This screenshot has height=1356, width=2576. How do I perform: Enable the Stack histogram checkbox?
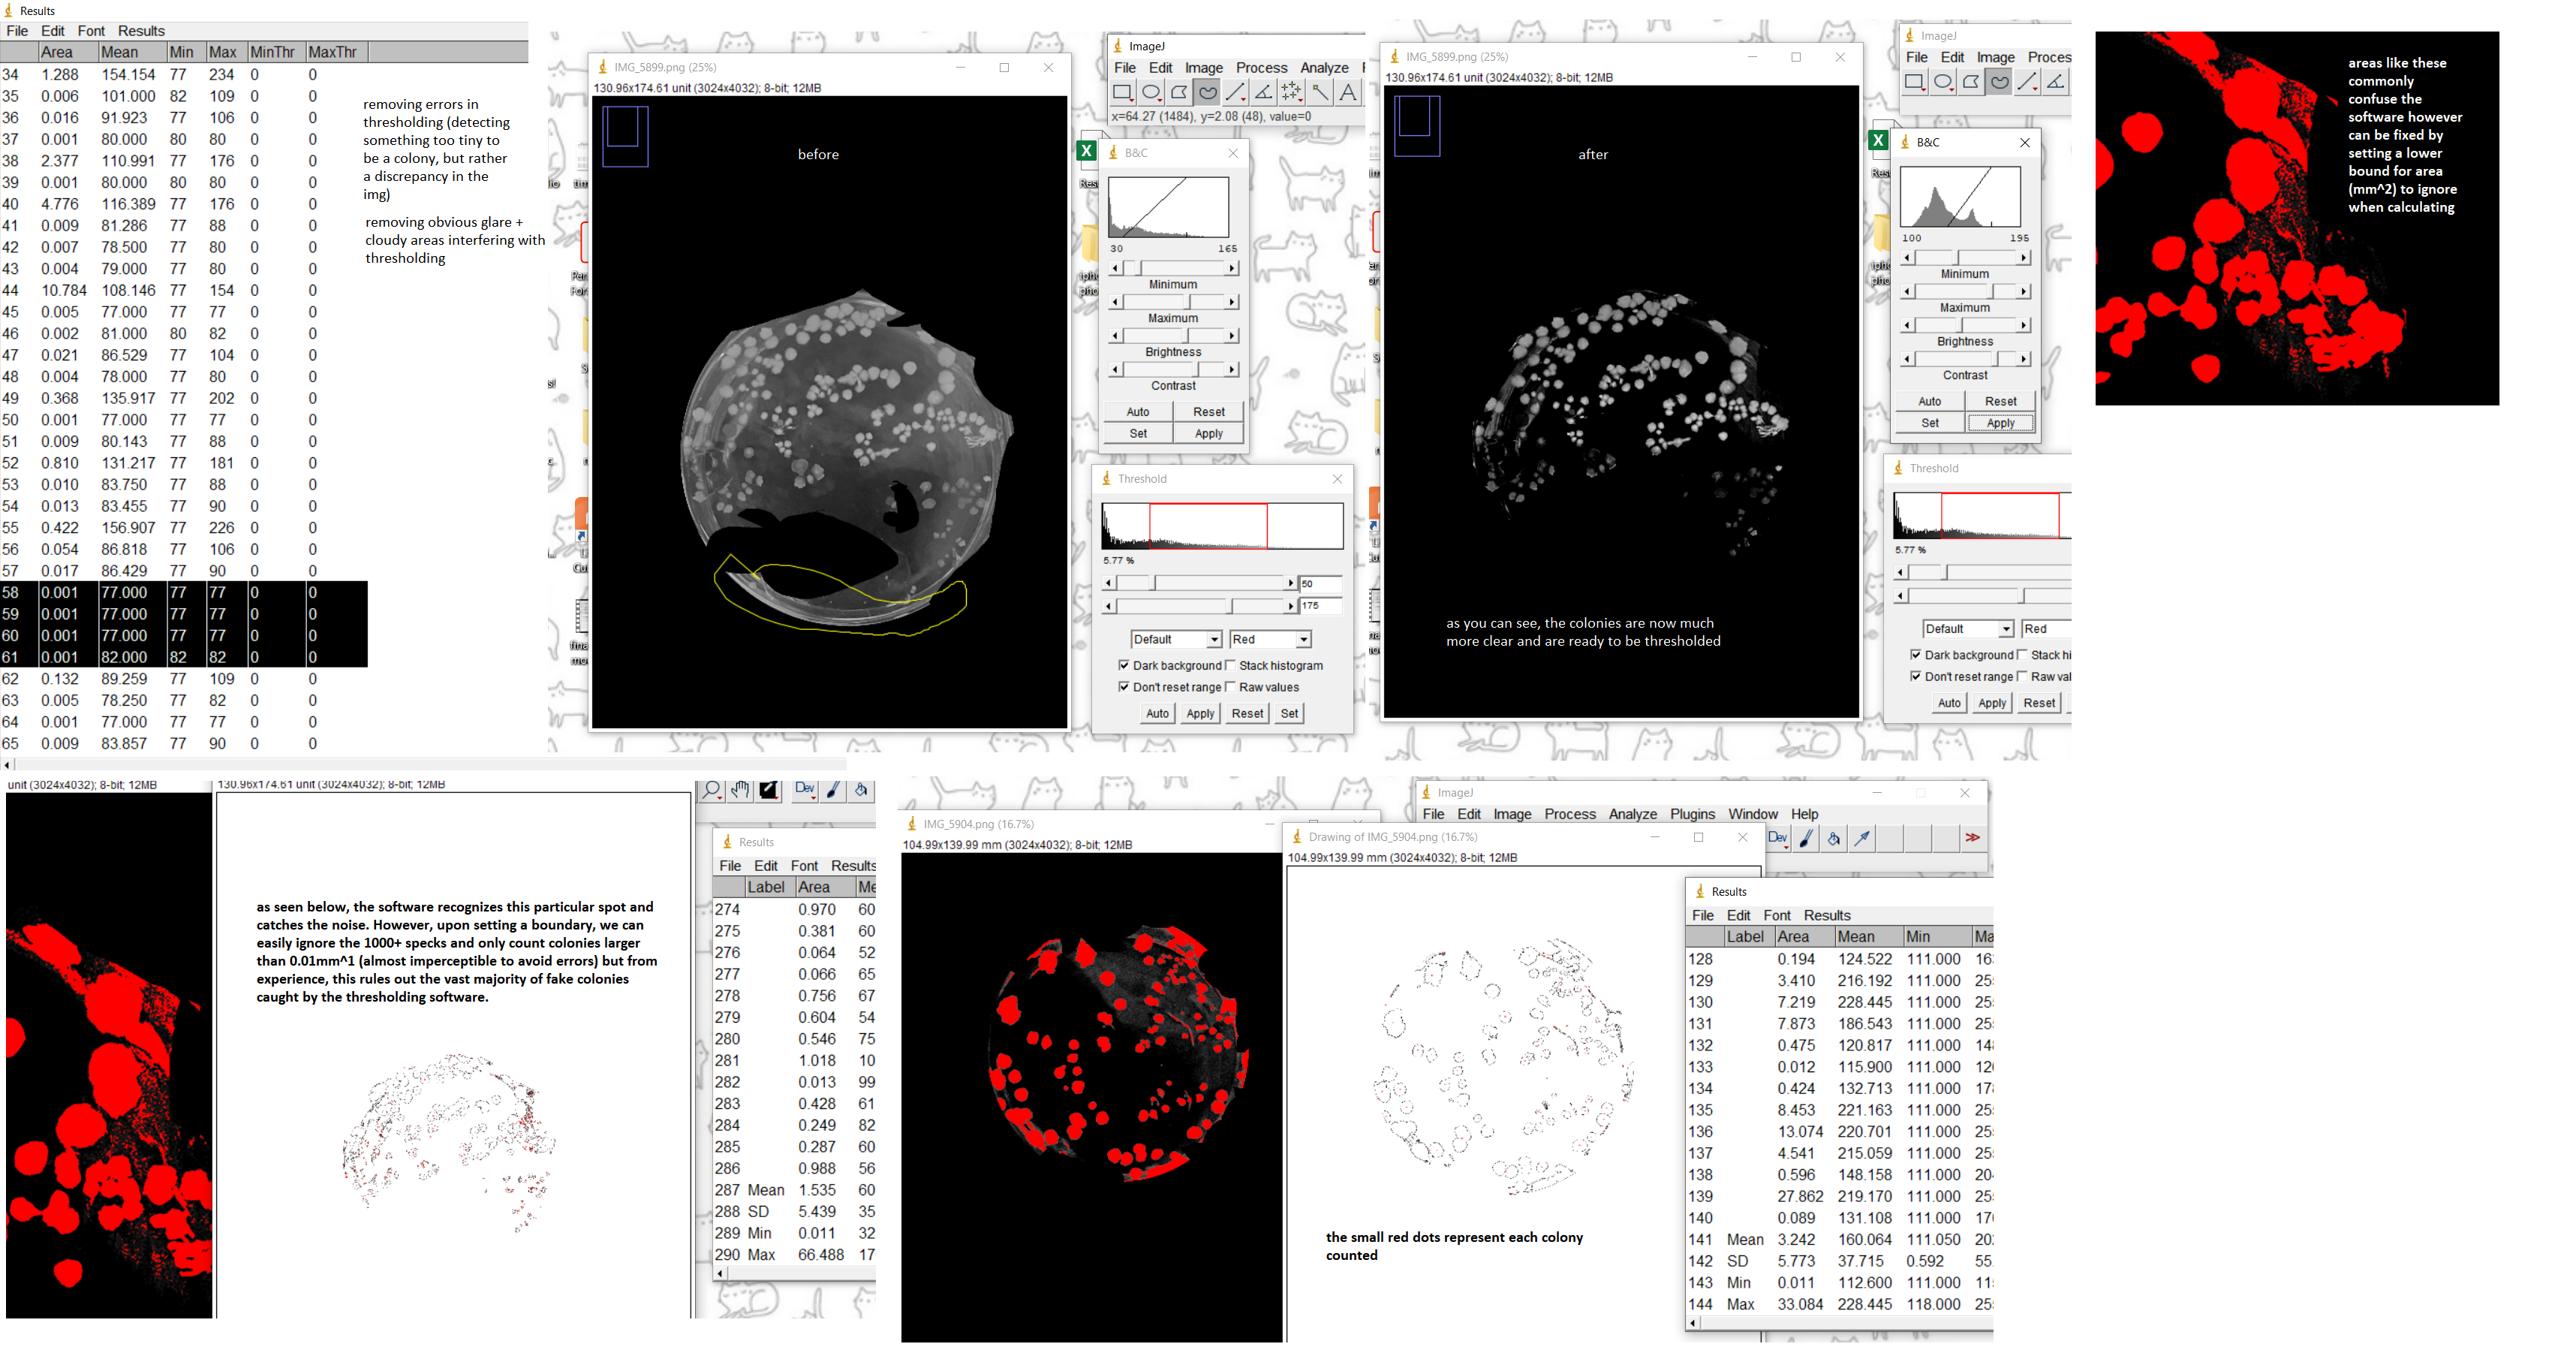[x=1231, y=666]
